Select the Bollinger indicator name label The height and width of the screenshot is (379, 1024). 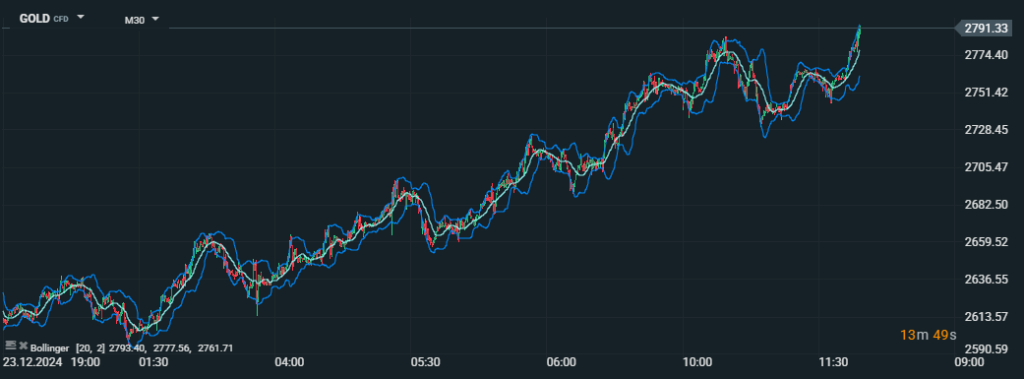(x=50, y=348)
